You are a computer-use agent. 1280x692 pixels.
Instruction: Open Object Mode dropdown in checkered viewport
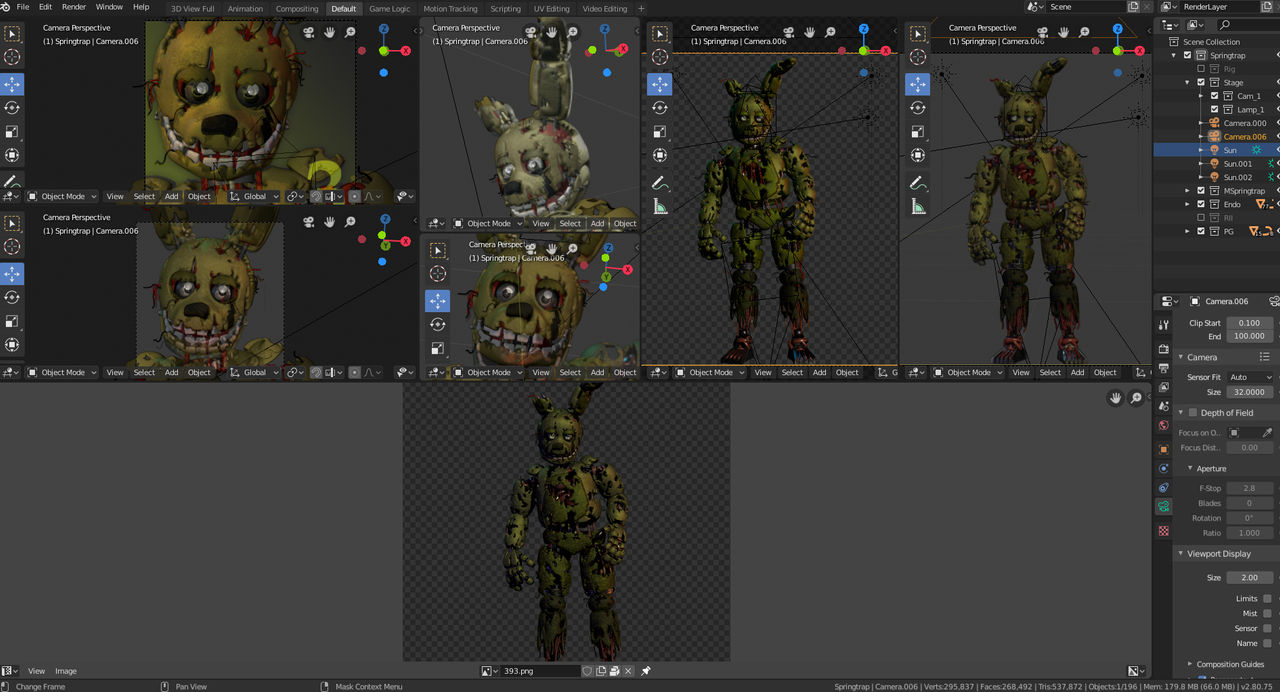(709, 372)
